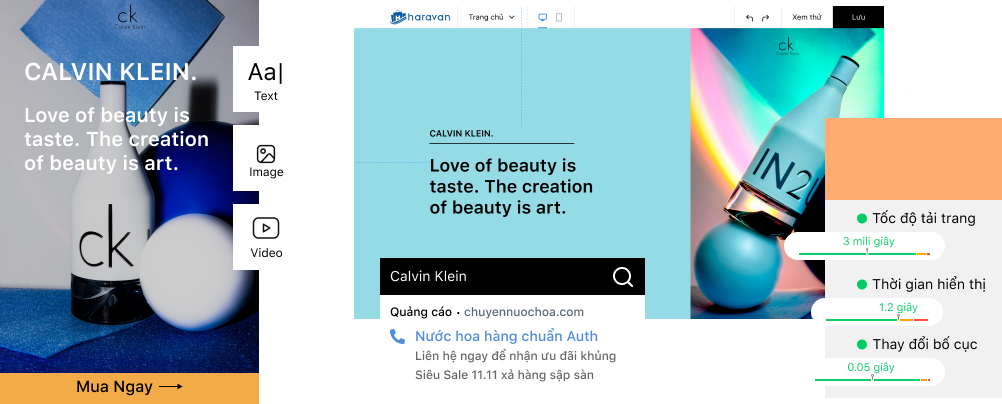Click chuyennuochoa.com ad URL
Image resolution: width=1002 pixels, height=404 pixels.
[x=523, y=312]
